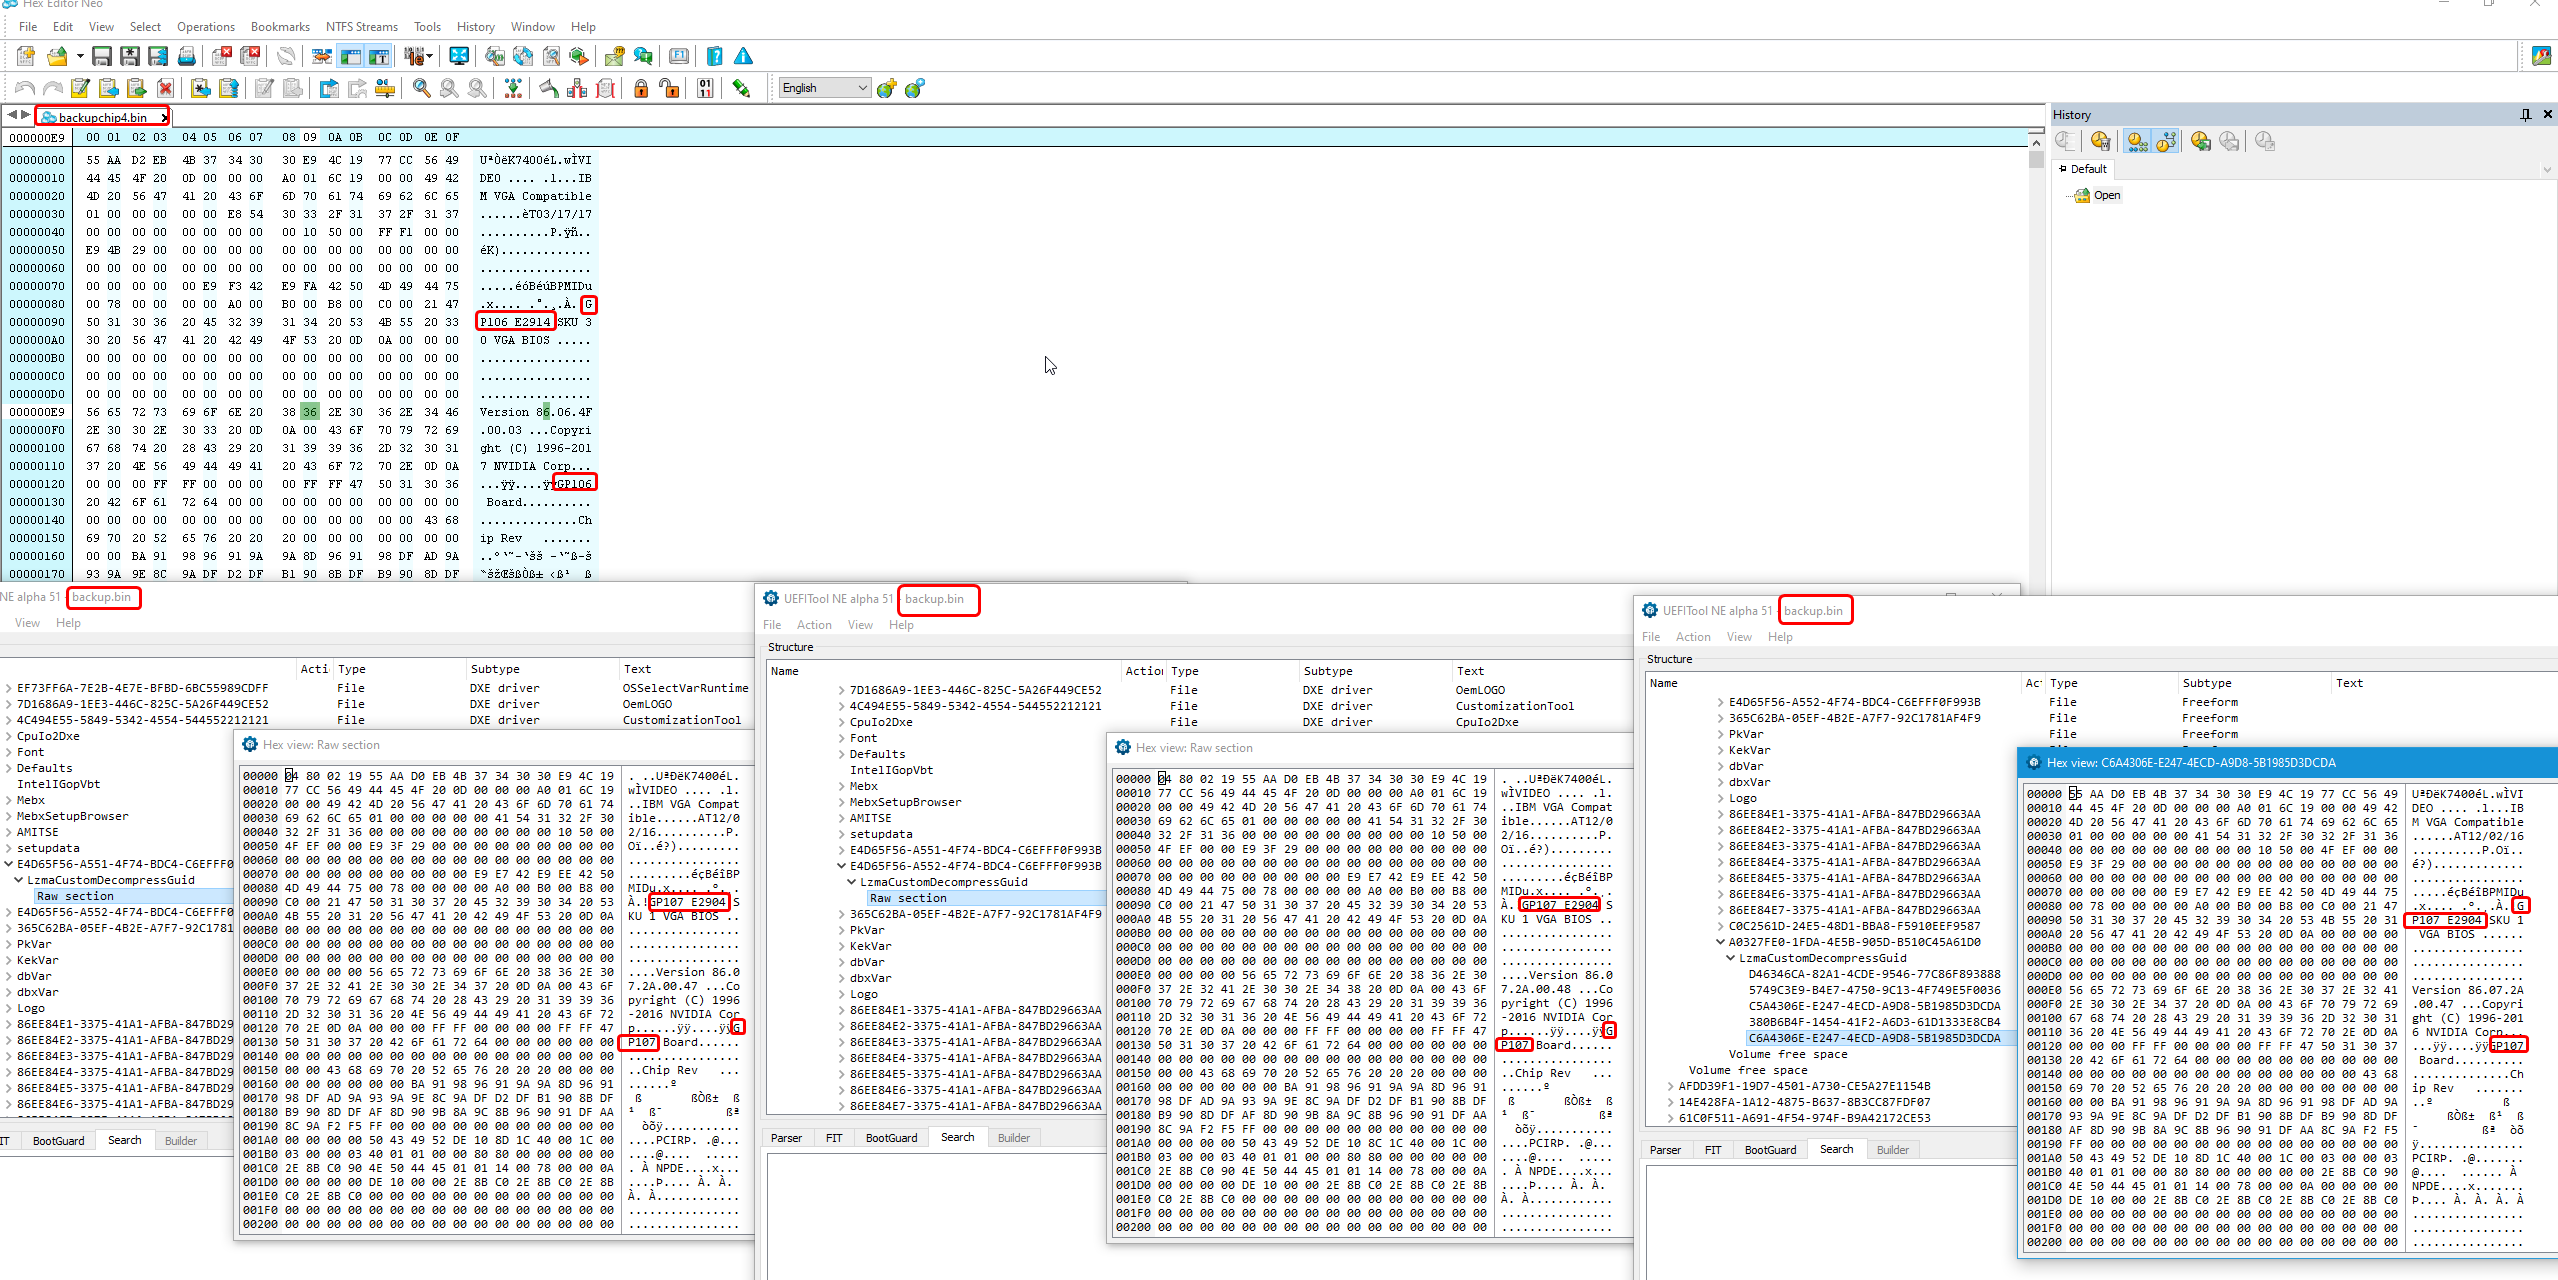This screenshot has width=2558, height=1280.
Task: Expand AFDD39F1-19D7-4501 node in right UEFITool
Action: 1671,1086
